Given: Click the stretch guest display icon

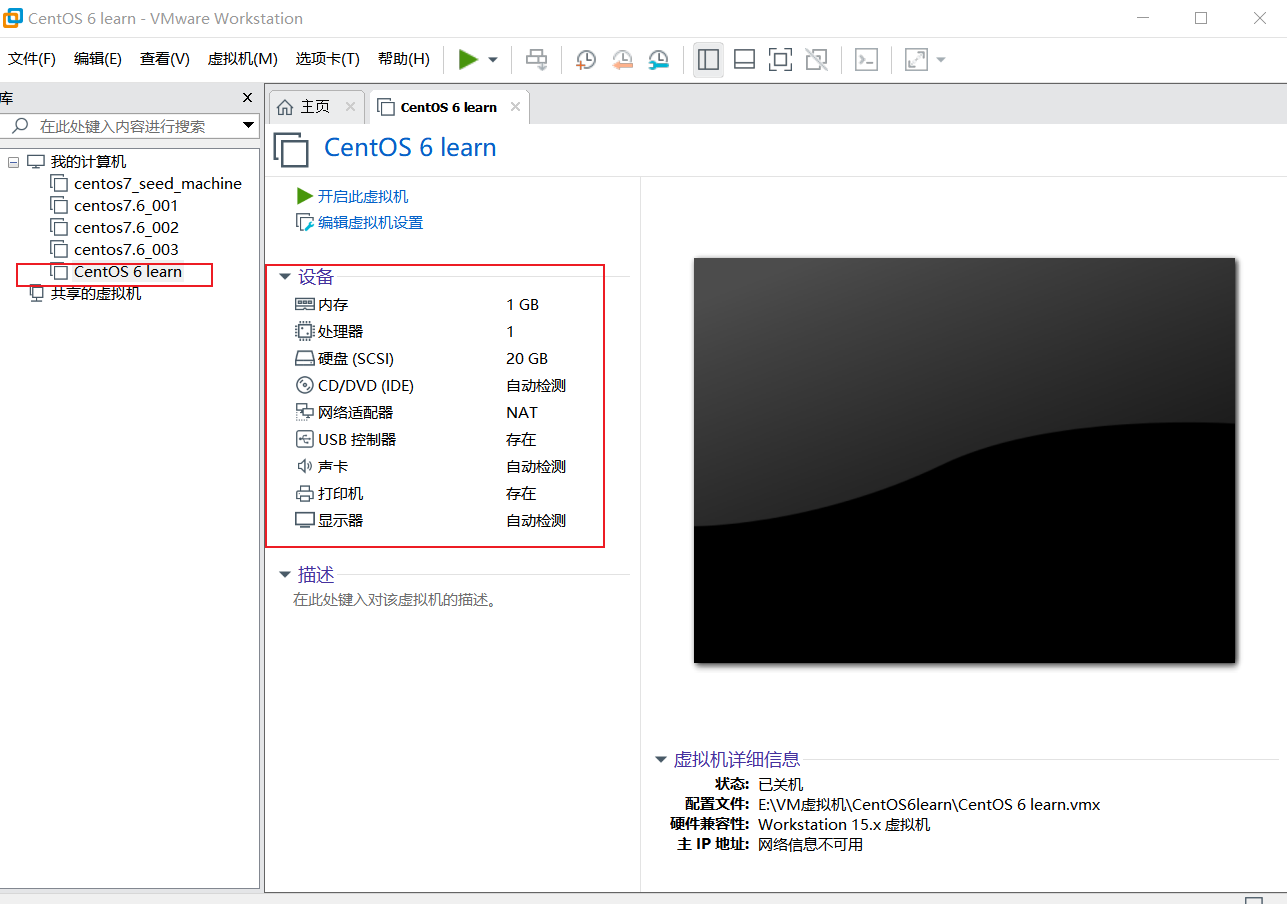Looking at the screenshot, I should click(x=916, y=59).
